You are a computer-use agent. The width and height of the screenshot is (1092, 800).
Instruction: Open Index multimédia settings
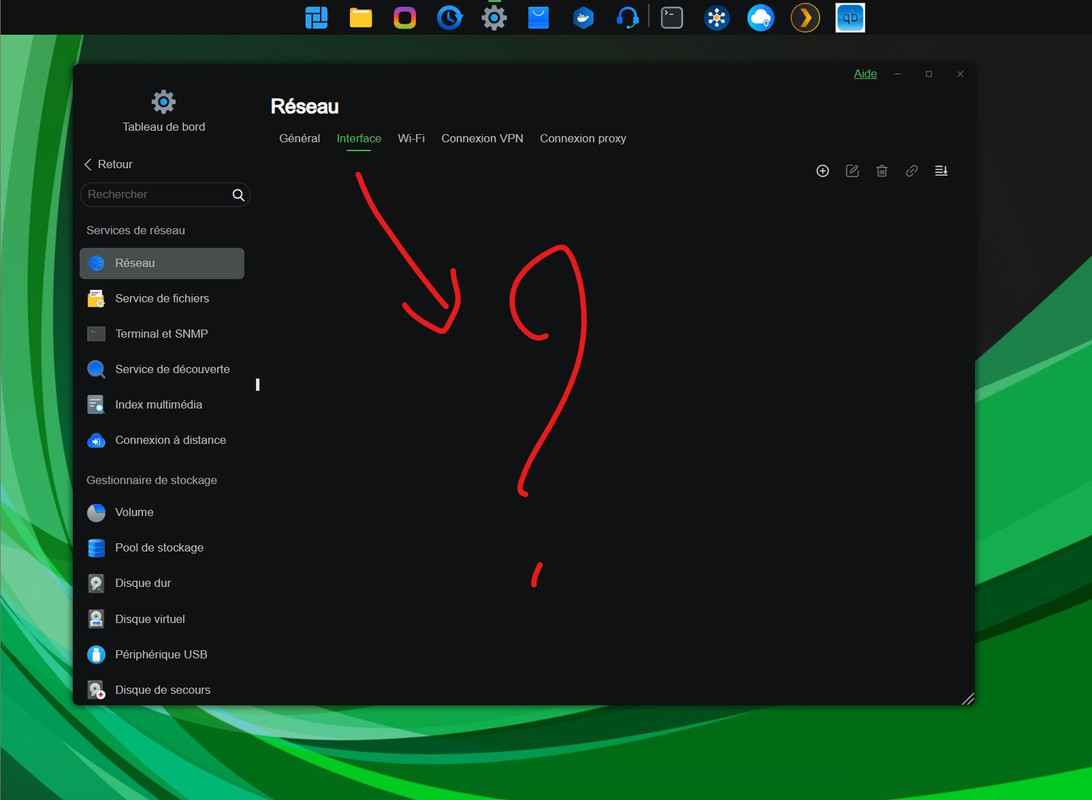pos(162,405)
